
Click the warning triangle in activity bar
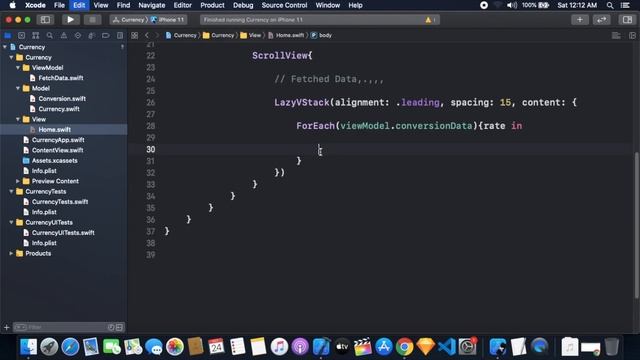coord(428,20)
